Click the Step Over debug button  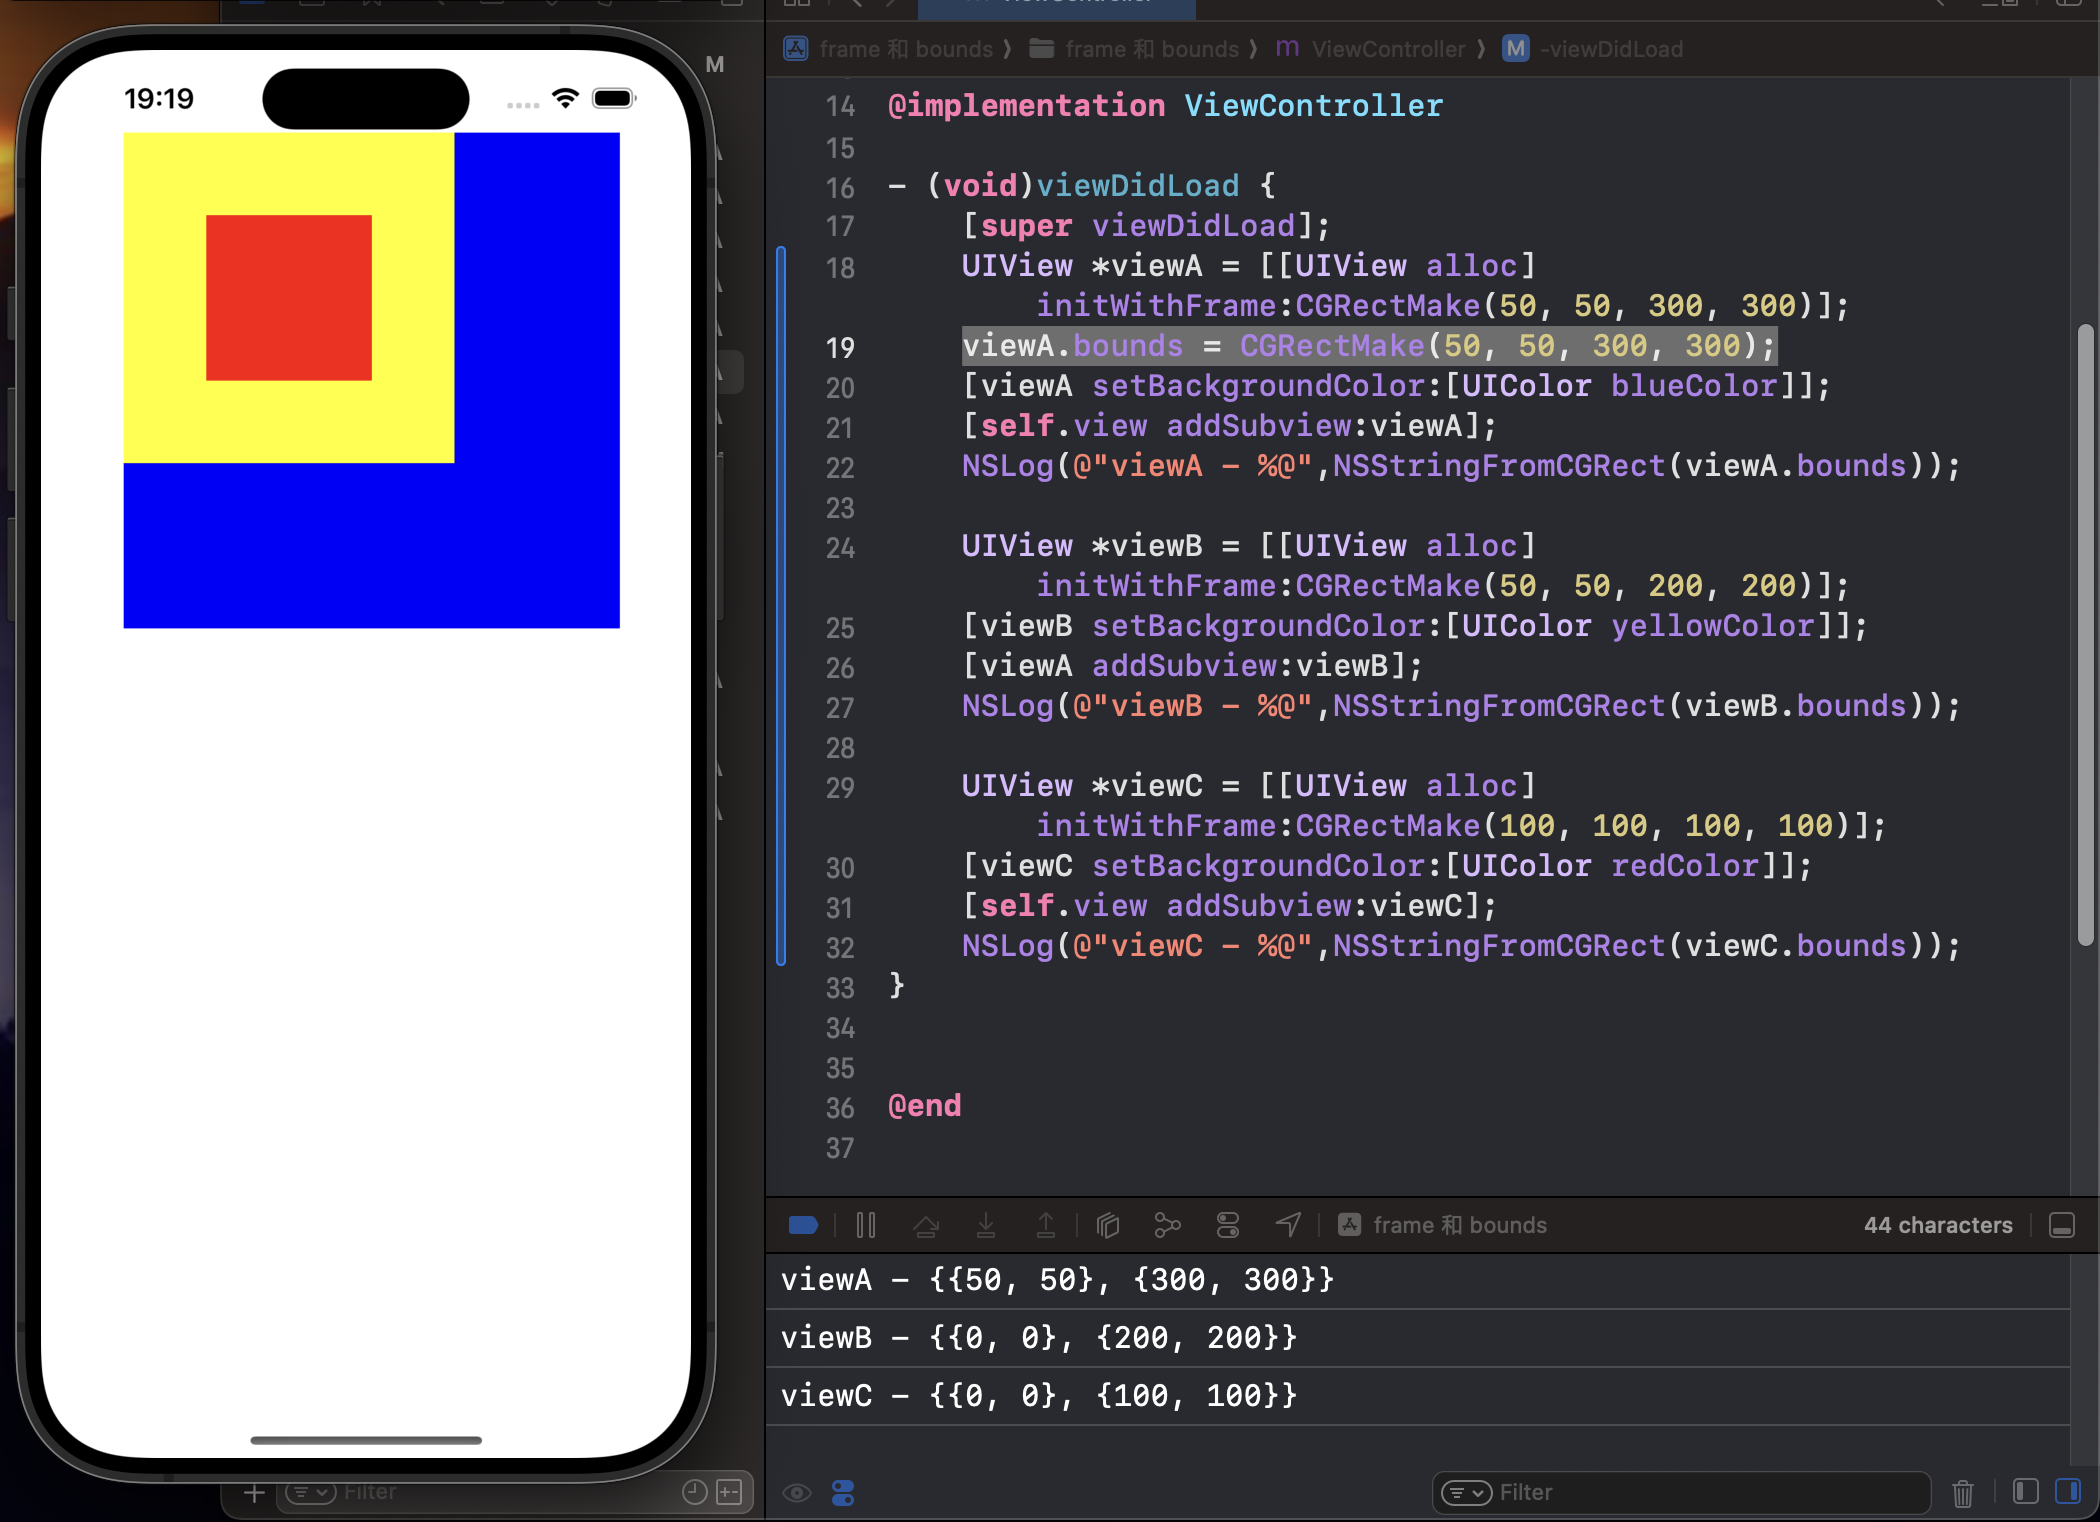point(926,1225)
